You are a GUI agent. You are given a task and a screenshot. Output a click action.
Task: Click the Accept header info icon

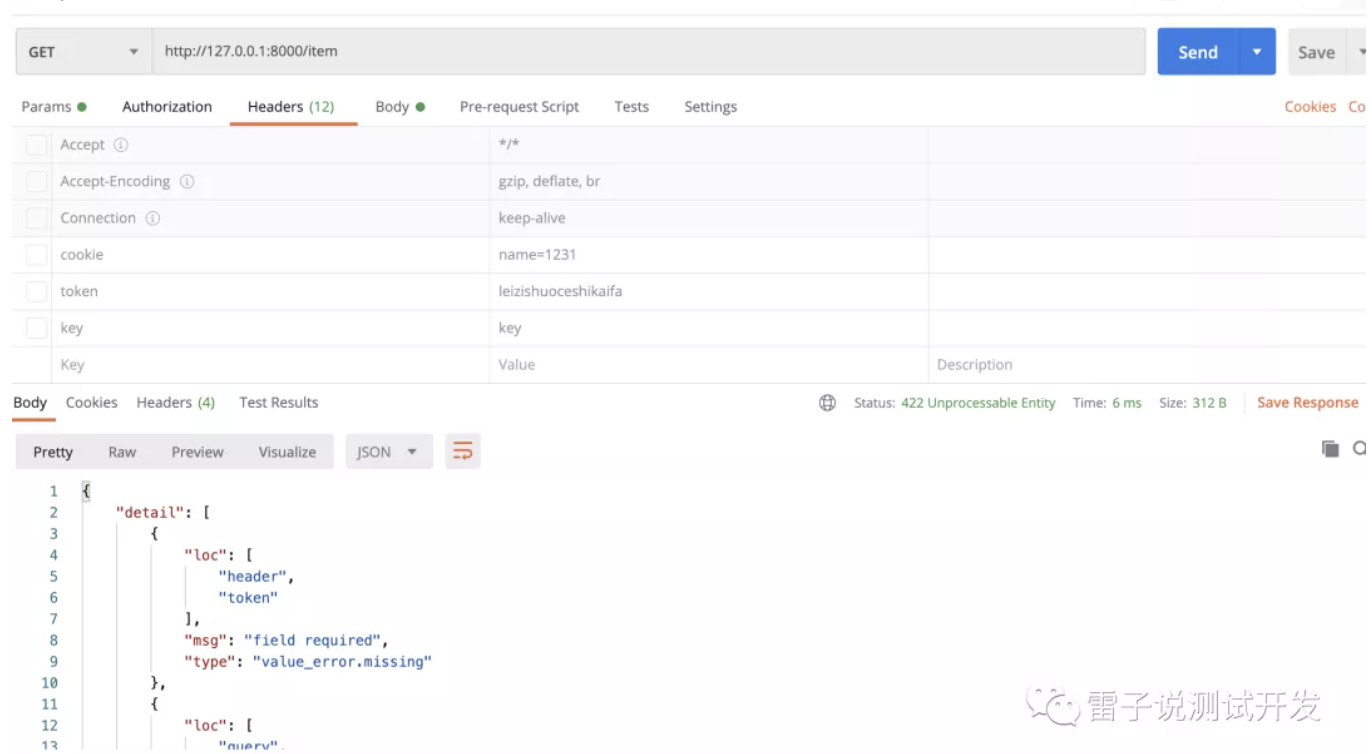(x=121, y=145)
